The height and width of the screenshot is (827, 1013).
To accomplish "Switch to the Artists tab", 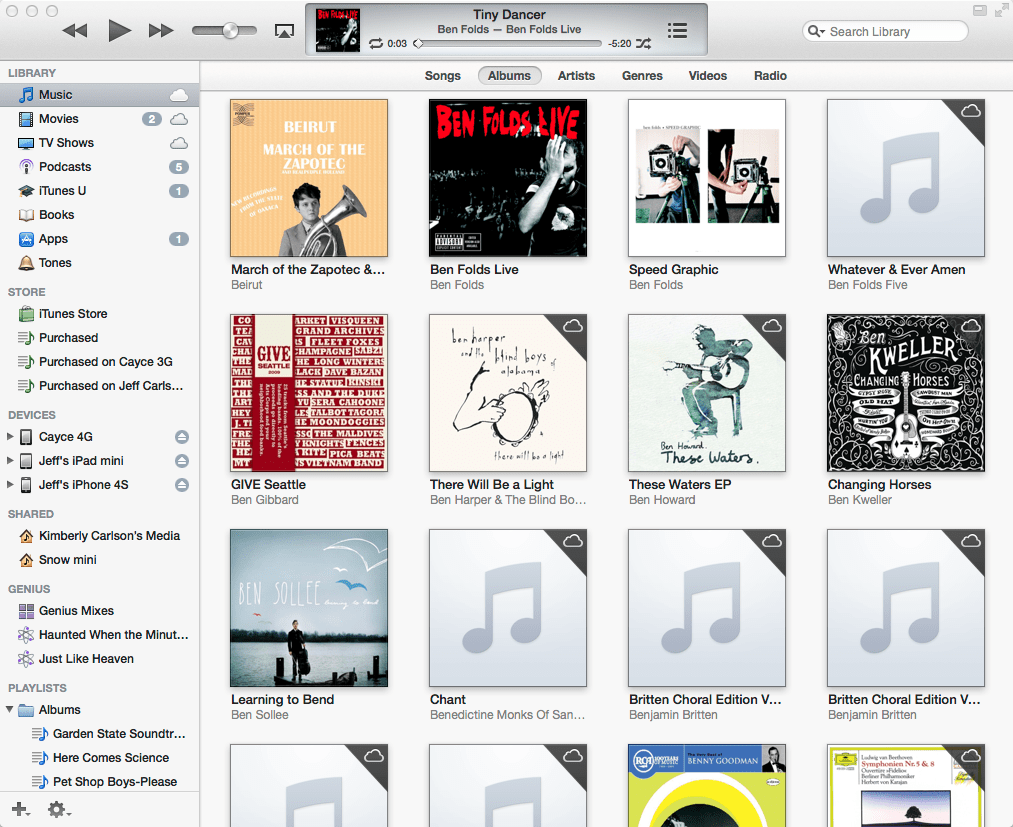I will 576,75.
